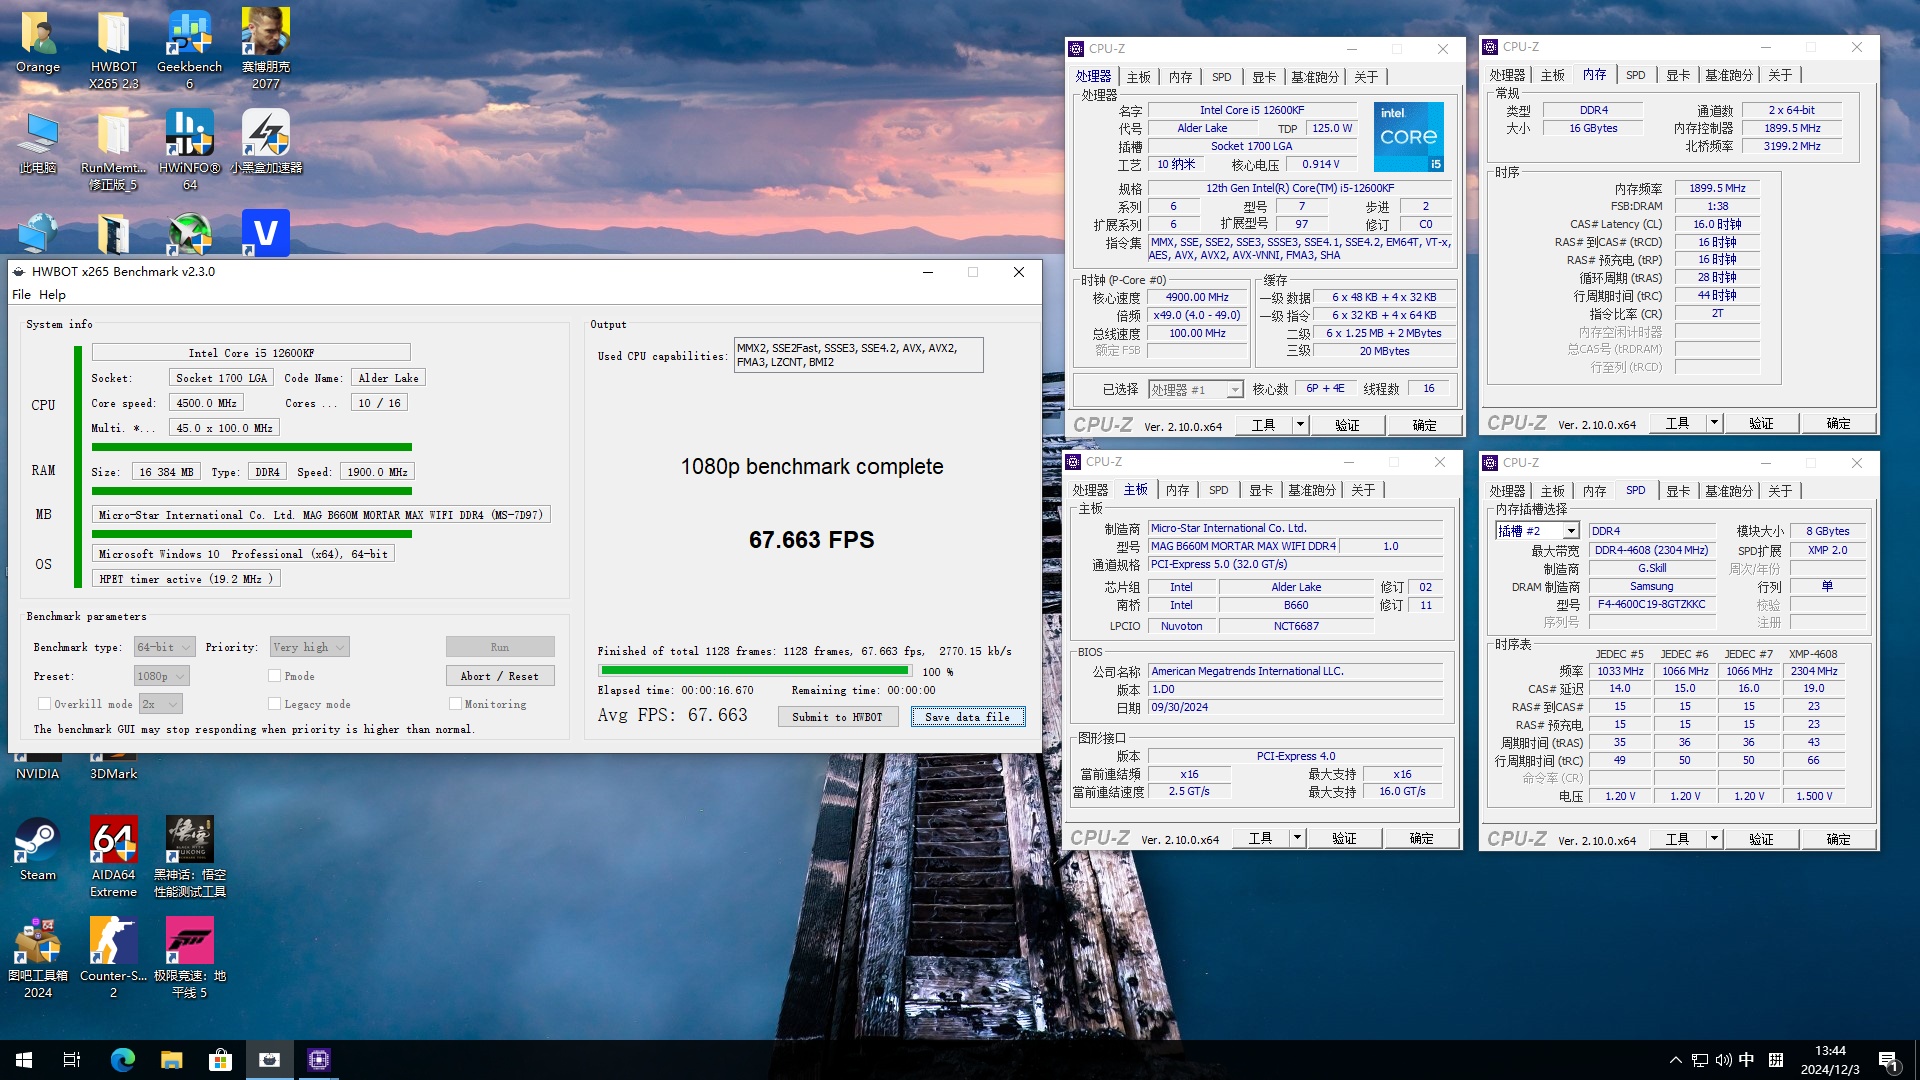The height and width of the screenshot is (1080, 1920).
Task: Open Microsoft Store from the taskbar
Action: pyautogui.click(x=220, y=1060)
